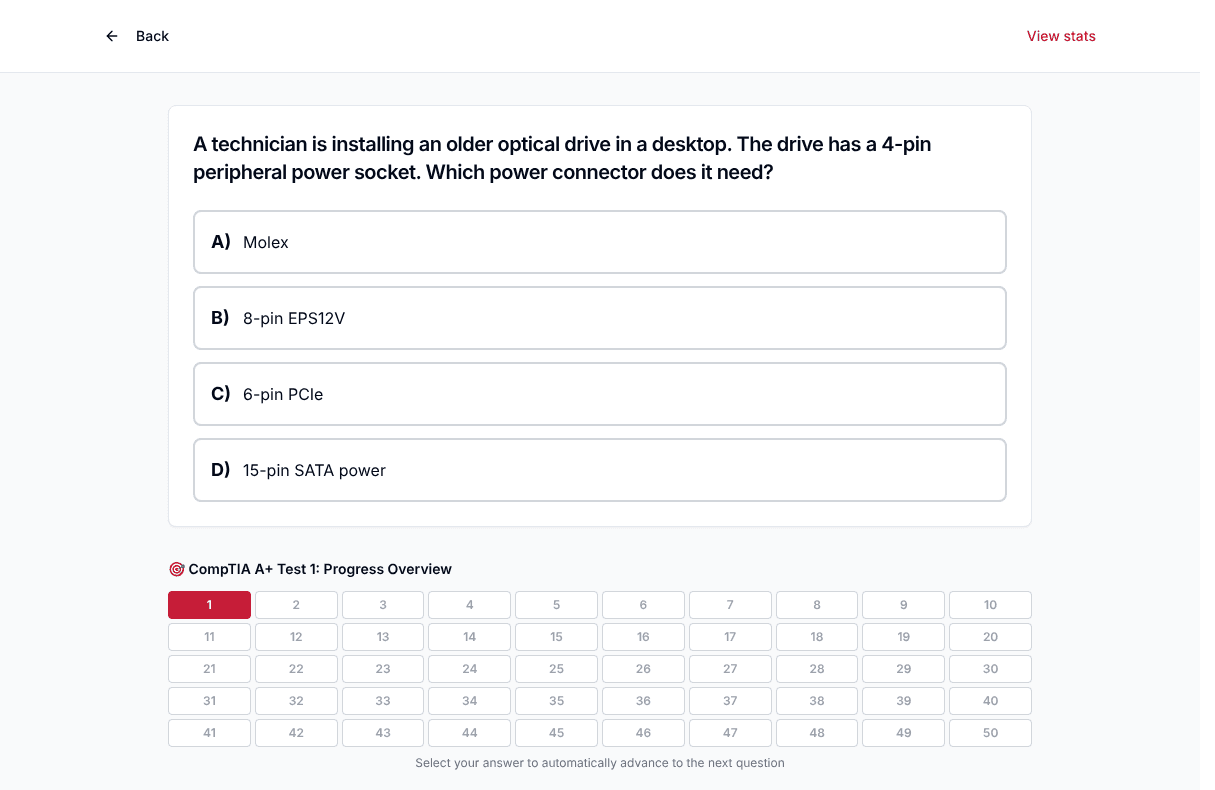
Task: Select question 16 box
Action: point(643,637)
